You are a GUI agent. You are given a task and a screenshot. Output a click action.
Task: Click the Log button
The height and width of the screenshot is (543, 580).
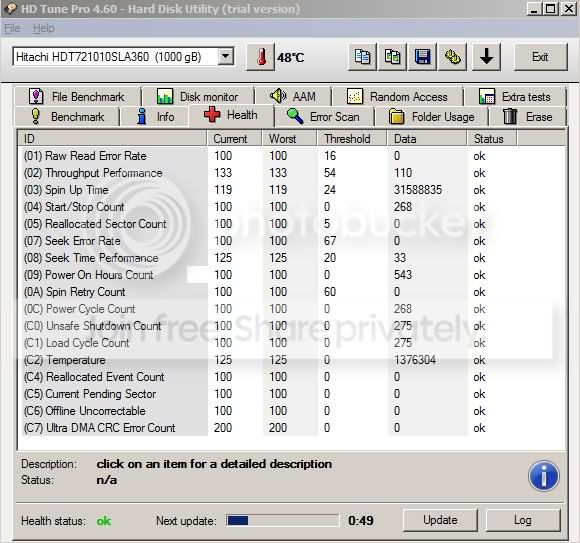tap(523, 520)
